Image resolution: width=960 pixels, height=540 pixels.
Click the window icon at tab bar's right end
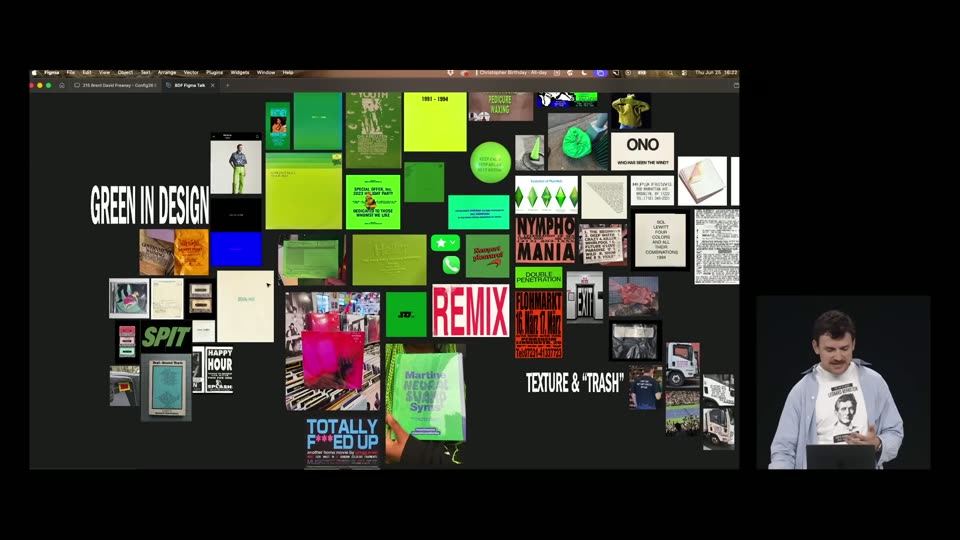735,85
